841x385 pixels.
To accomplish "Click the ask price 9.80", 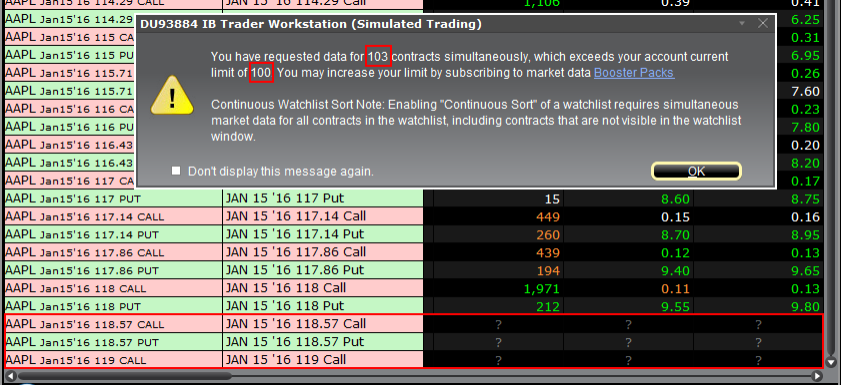I will (805, 307).
